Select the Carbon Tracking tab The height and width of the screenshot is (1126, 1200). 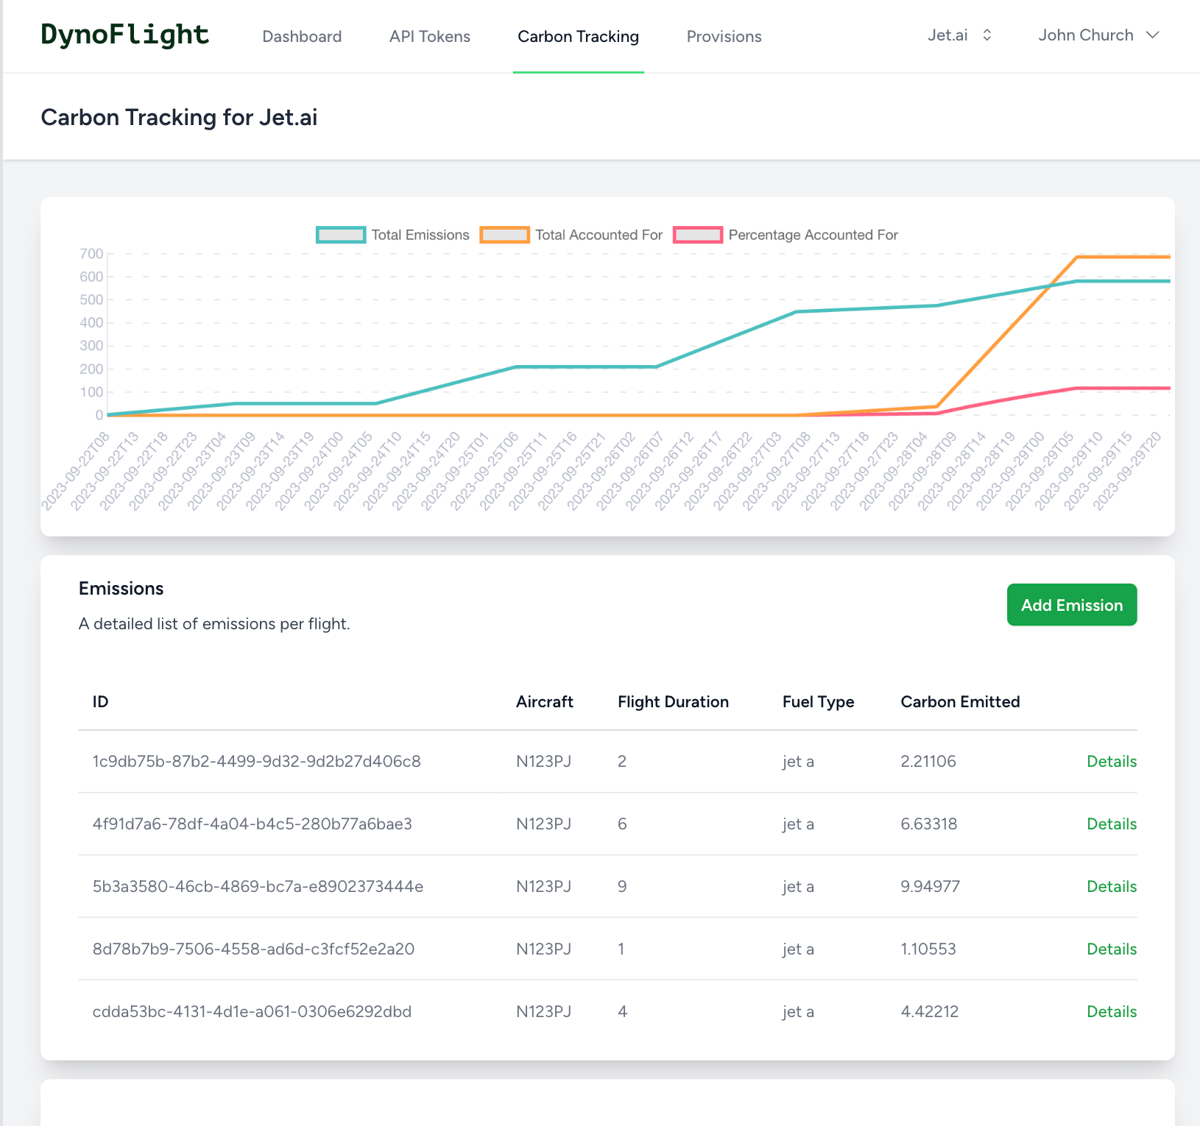click(578, 36)
